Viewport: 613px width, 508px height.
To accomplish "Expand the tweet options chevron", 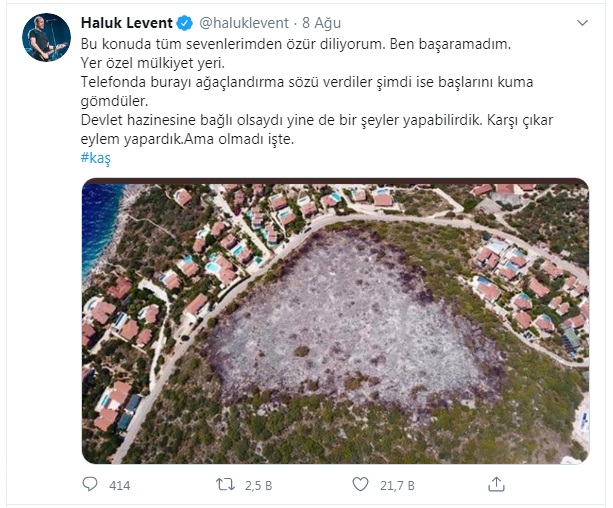I will point(582,23).
